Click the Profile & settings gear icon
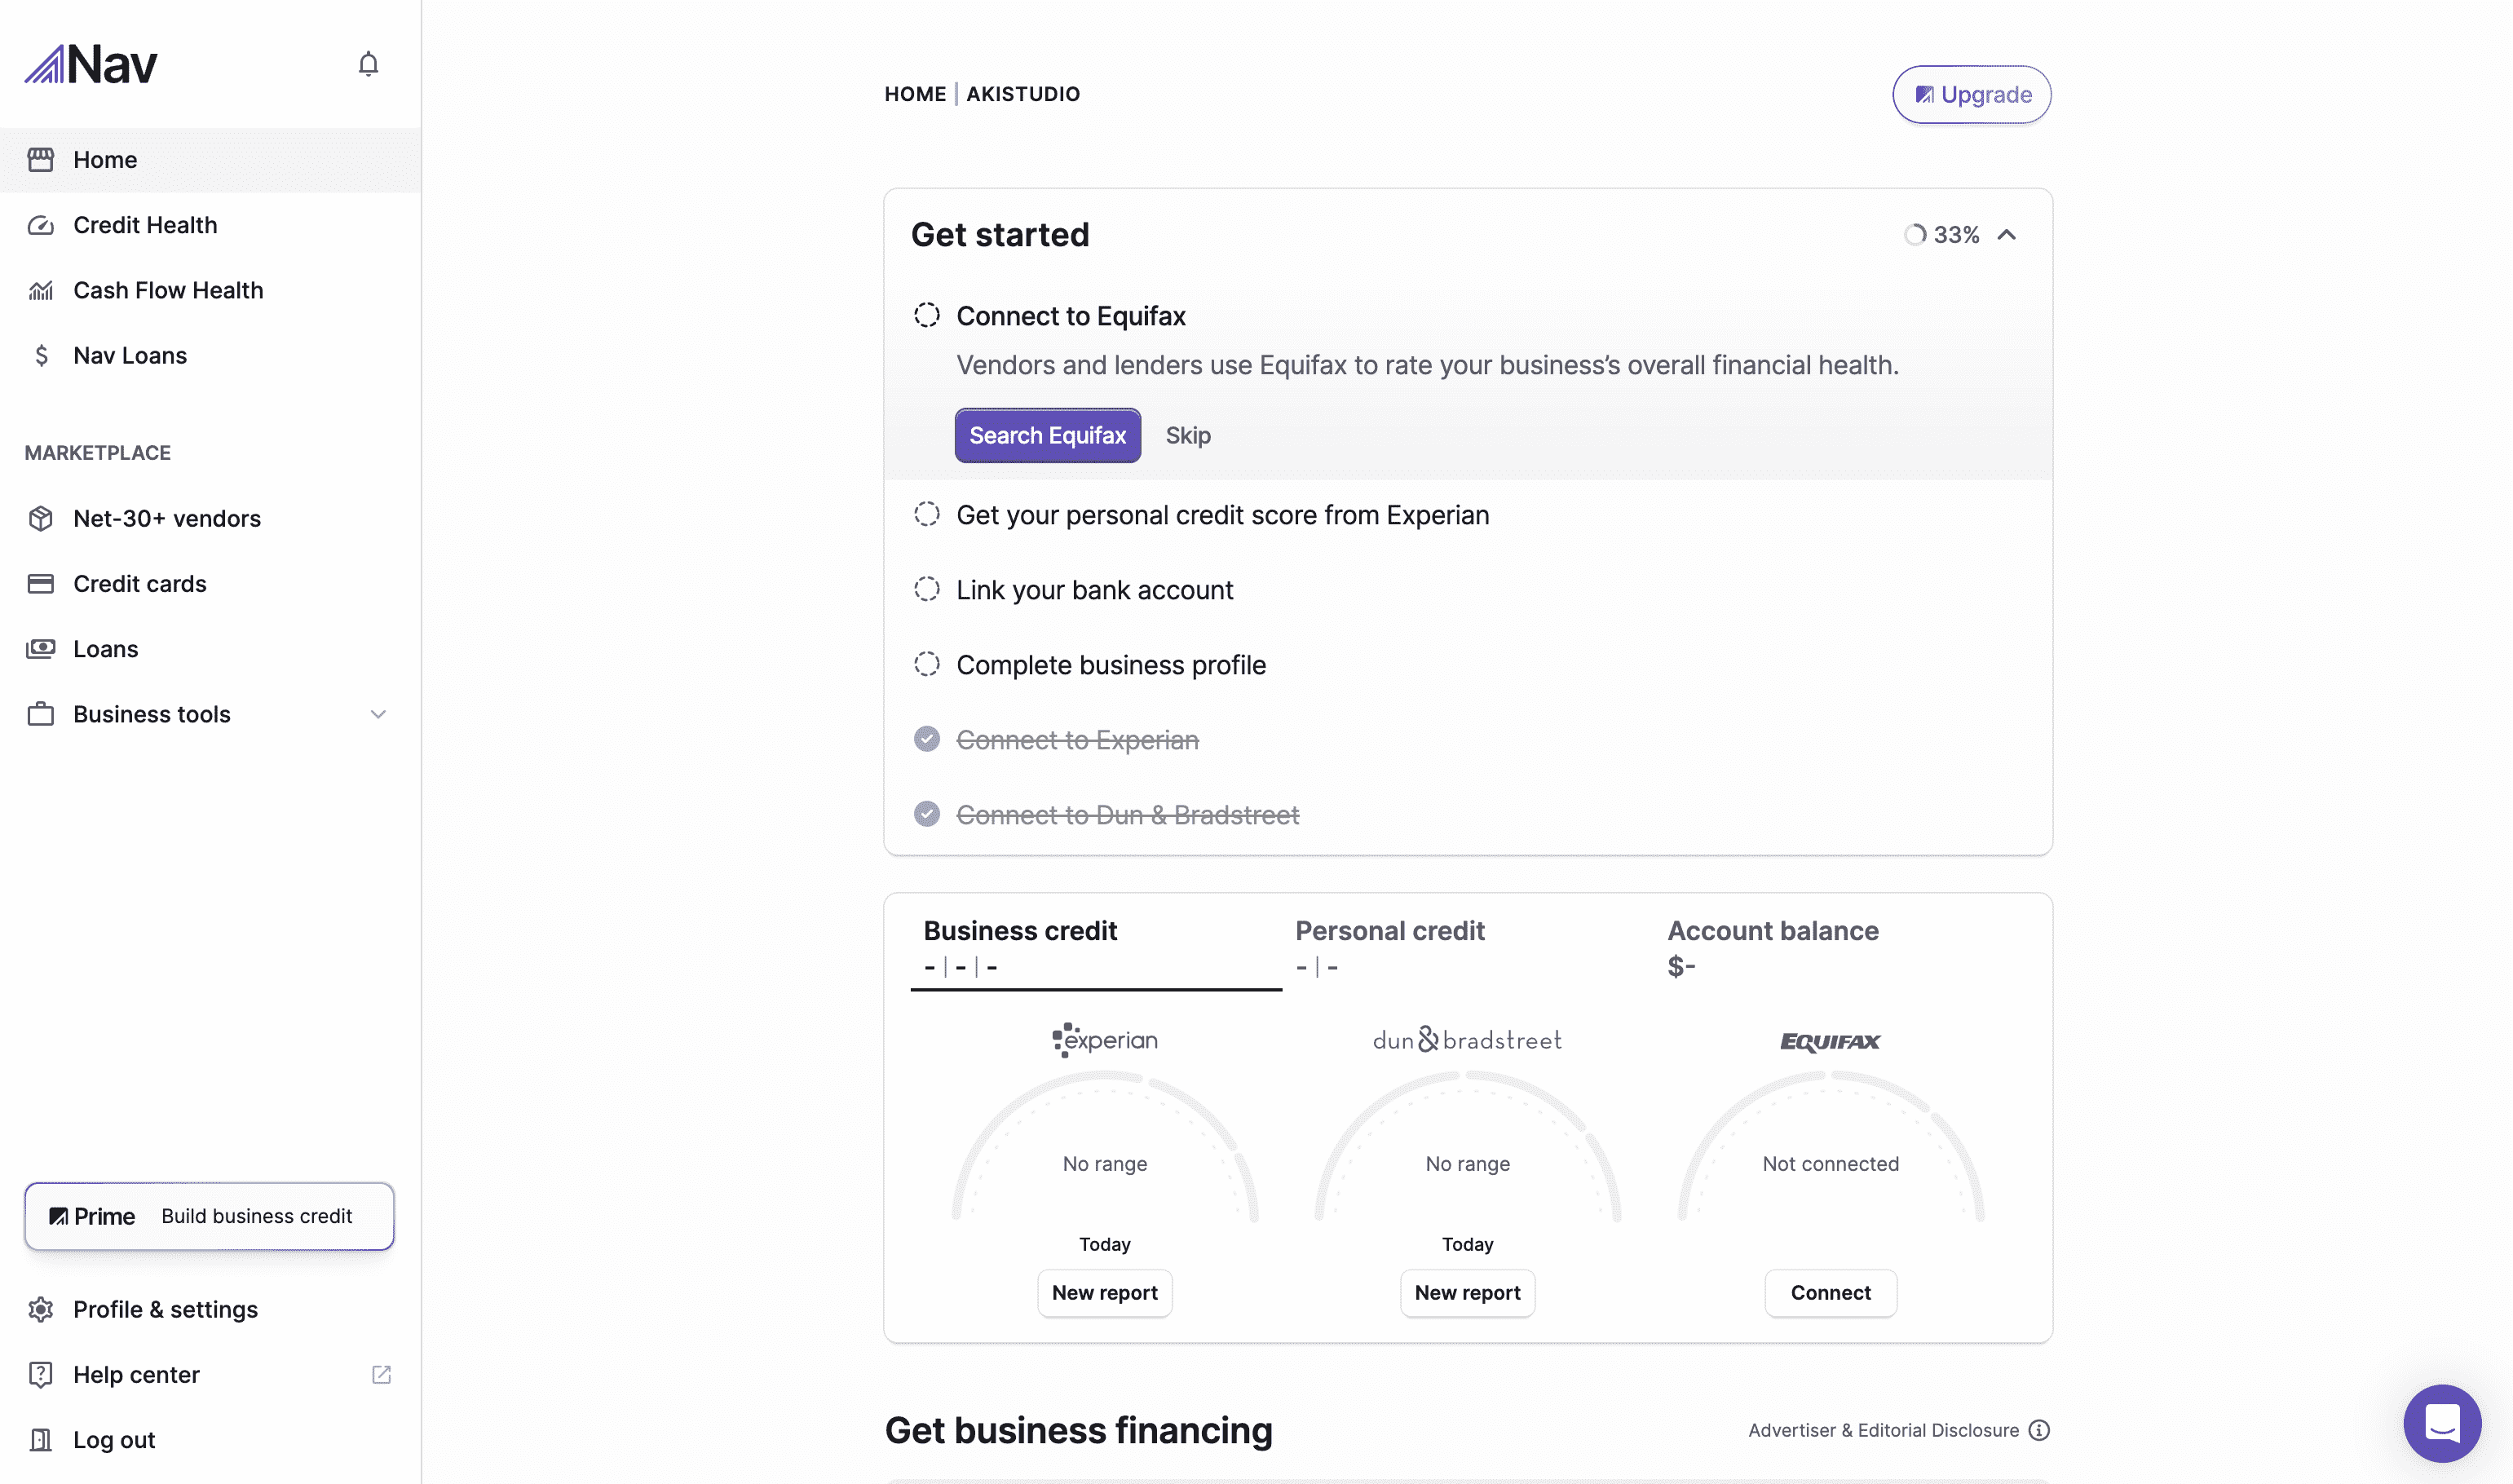 [41, 1309]
